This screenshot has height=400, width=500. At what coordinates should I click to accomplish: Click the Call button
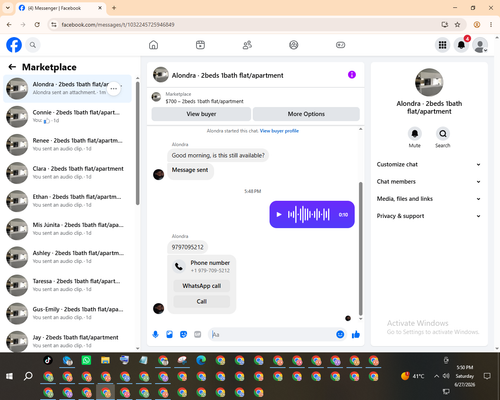(202, 301)
